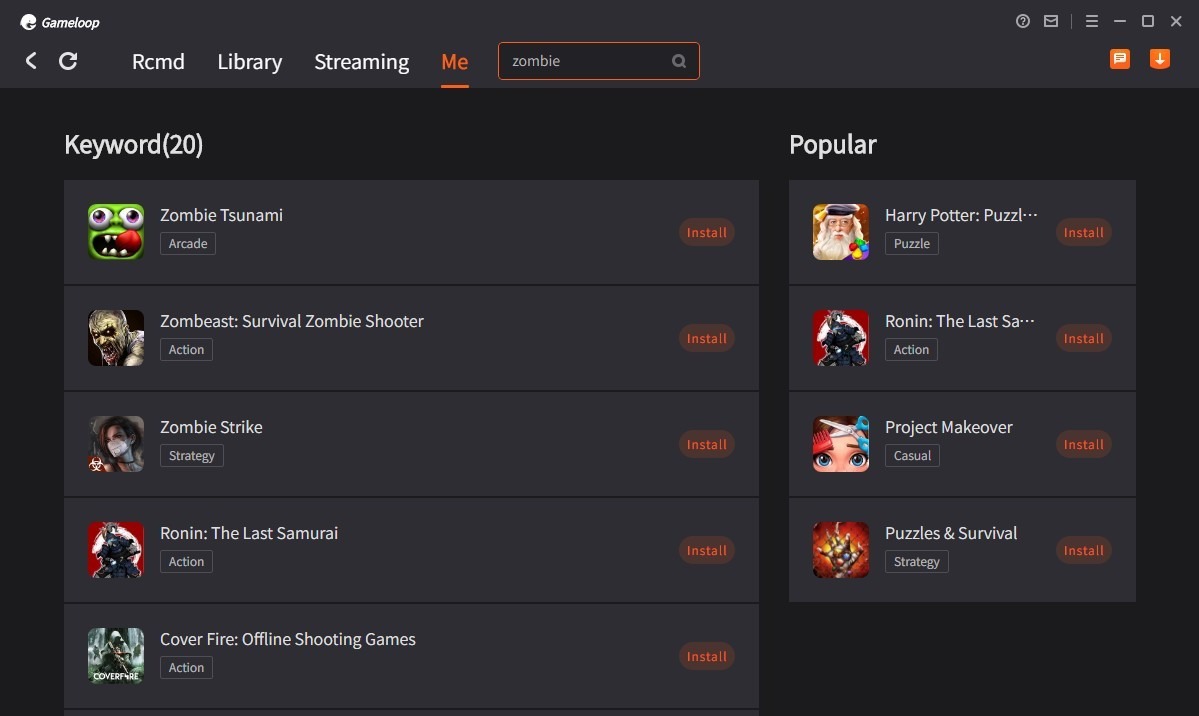This screenshot has width=1199, height=716.
Task: Click Action tag under Zombeast
Action: (187, 350)
